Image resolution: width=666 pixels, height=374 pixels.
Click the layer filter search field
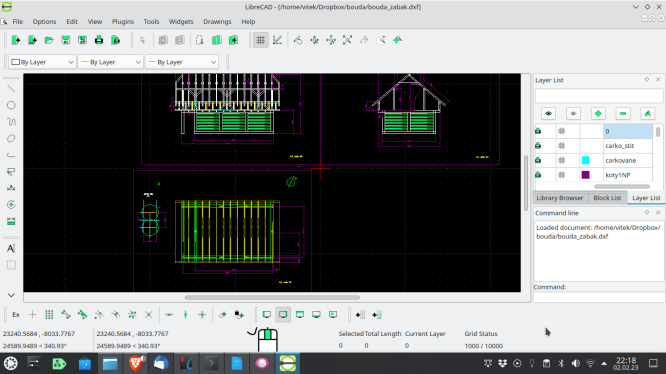[x=599, y=96]
